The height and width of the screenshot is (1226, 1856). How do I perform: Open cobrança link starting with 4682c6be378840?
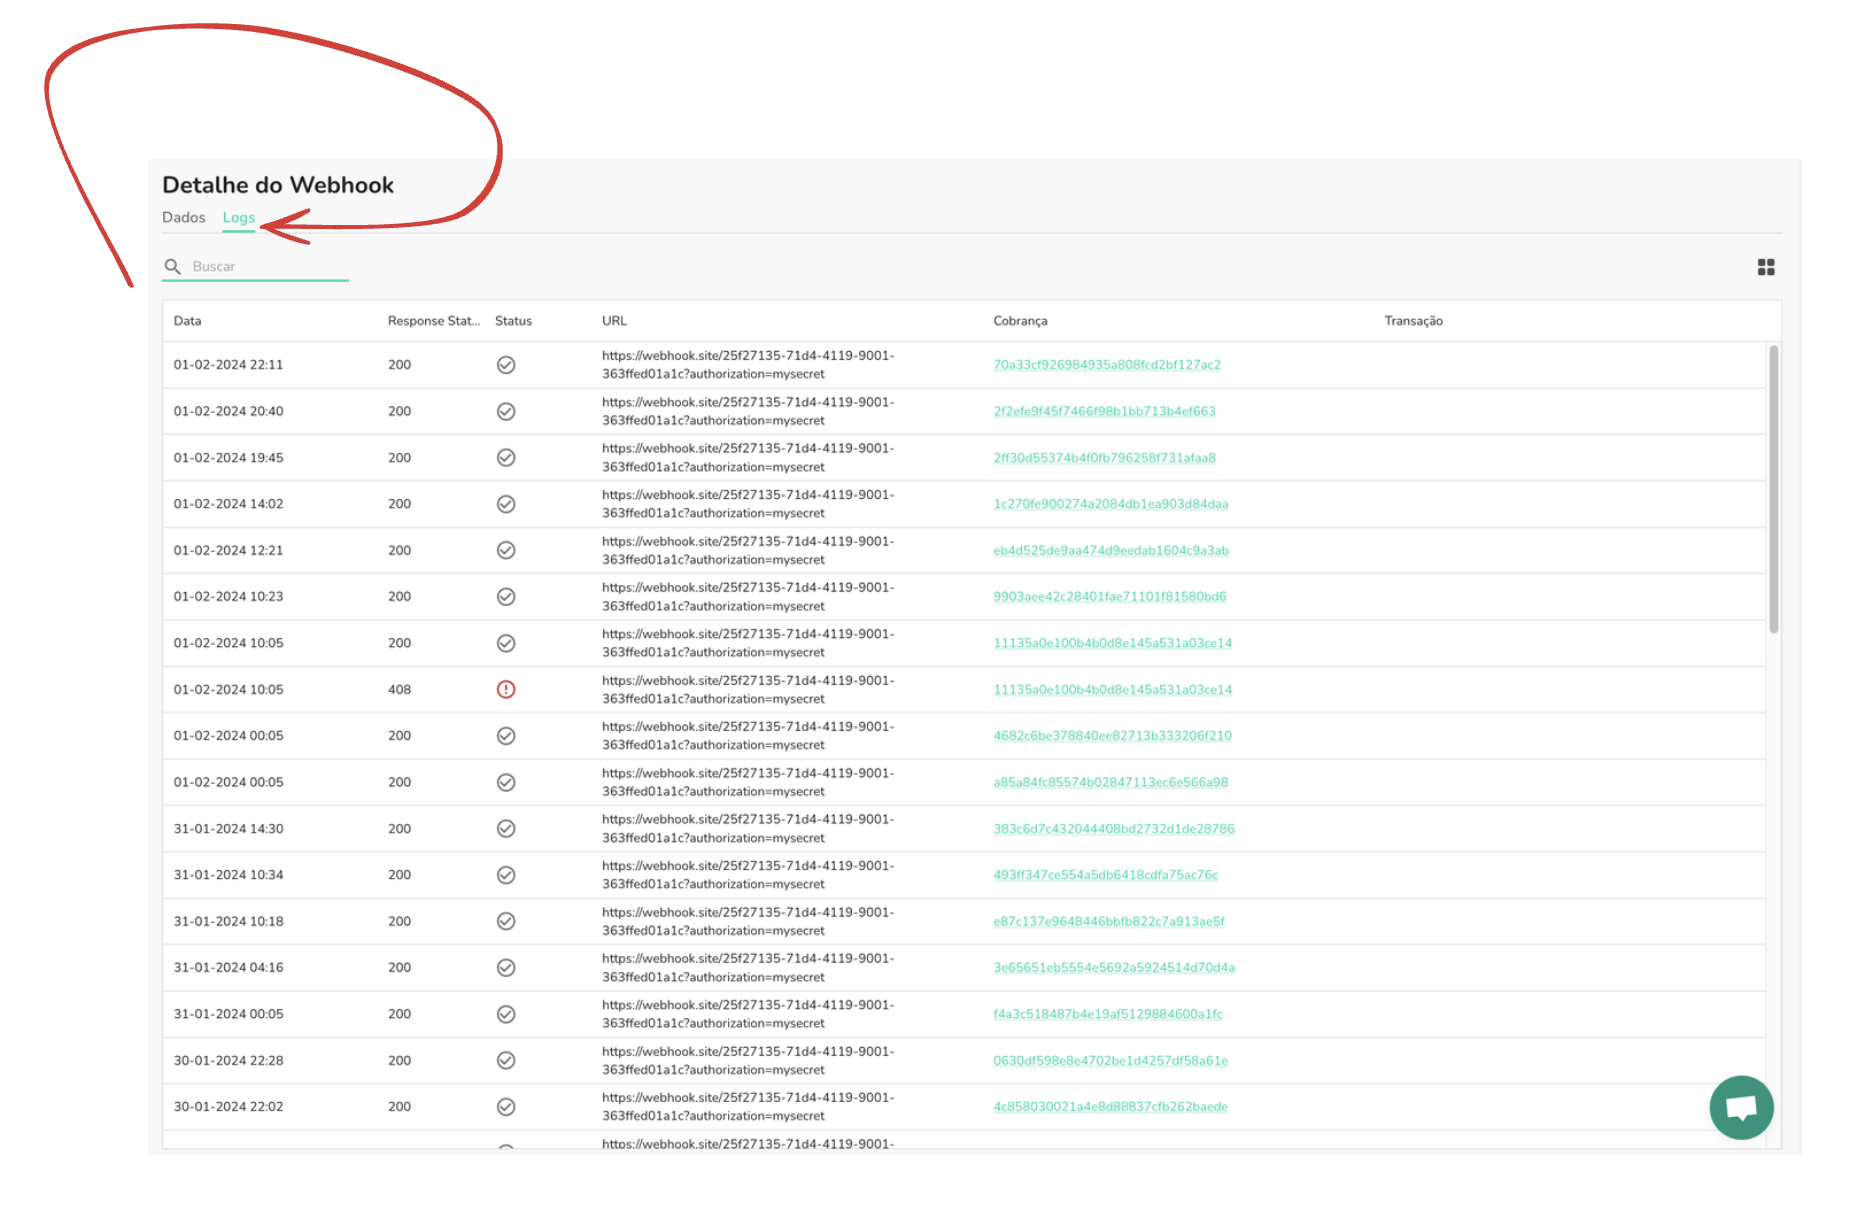(1112, 736)
